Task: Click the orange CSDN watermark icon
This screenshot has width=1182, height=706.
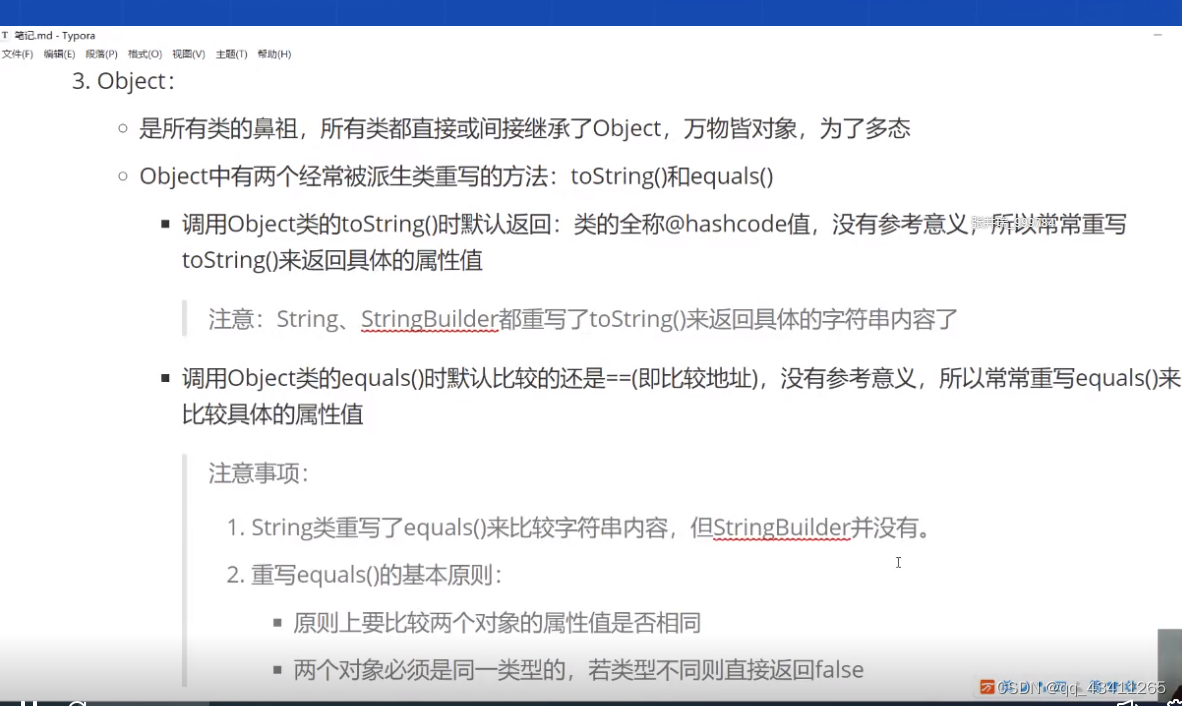Action: tap(988, 687)
